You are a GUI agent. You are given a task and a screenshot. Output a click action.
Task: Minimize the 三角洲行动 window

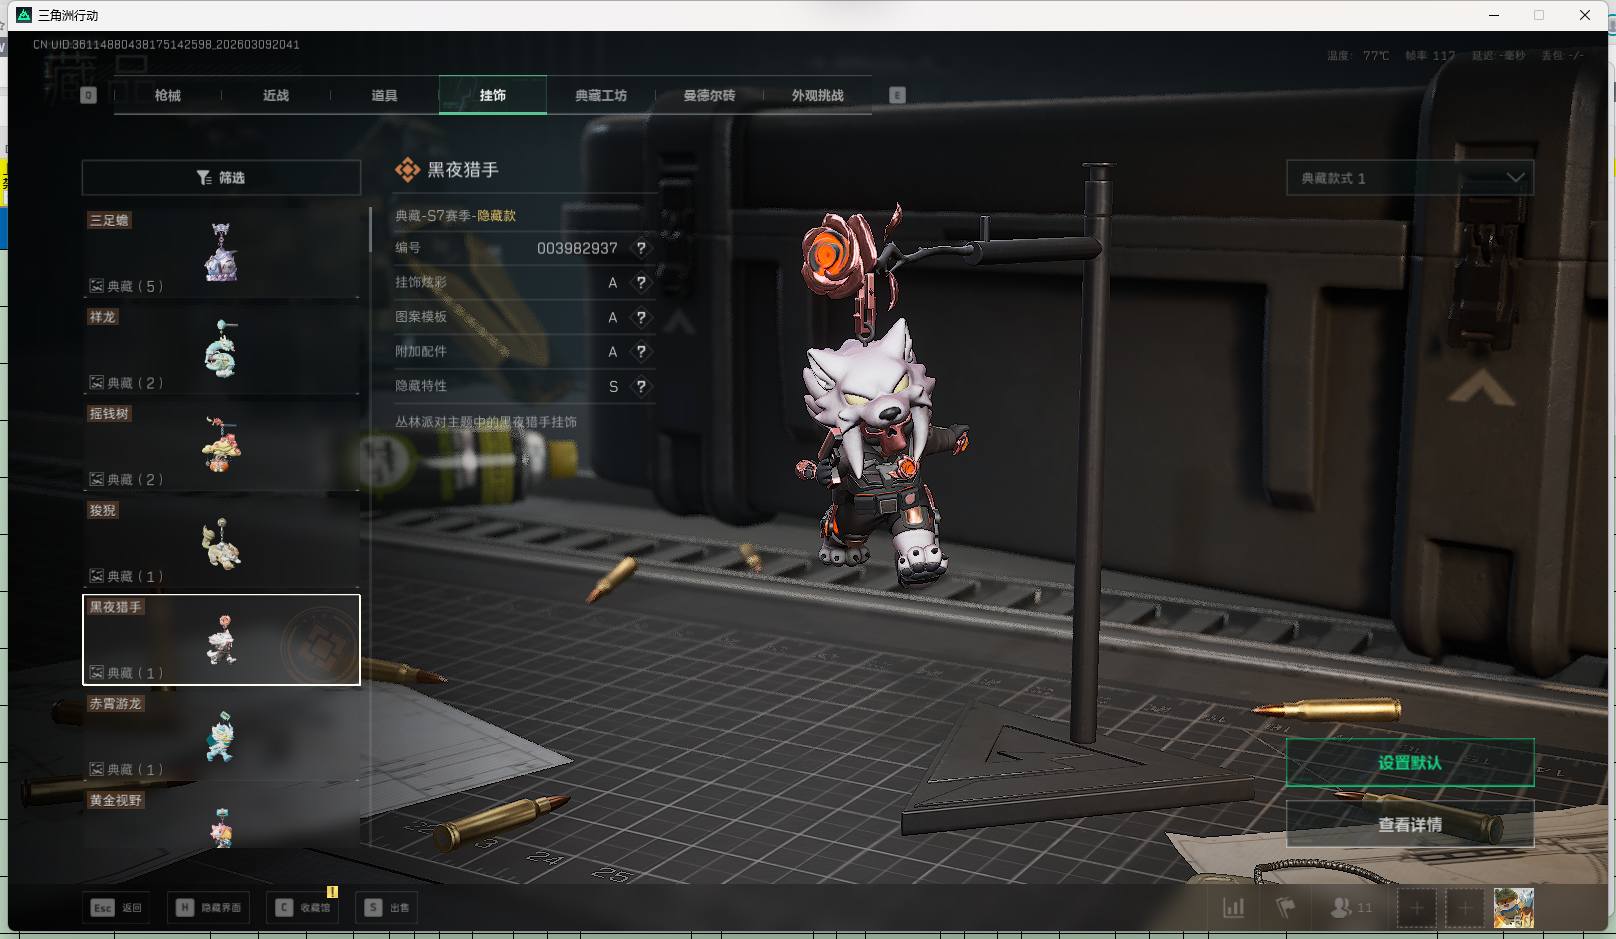click(x=1494, y=15)
